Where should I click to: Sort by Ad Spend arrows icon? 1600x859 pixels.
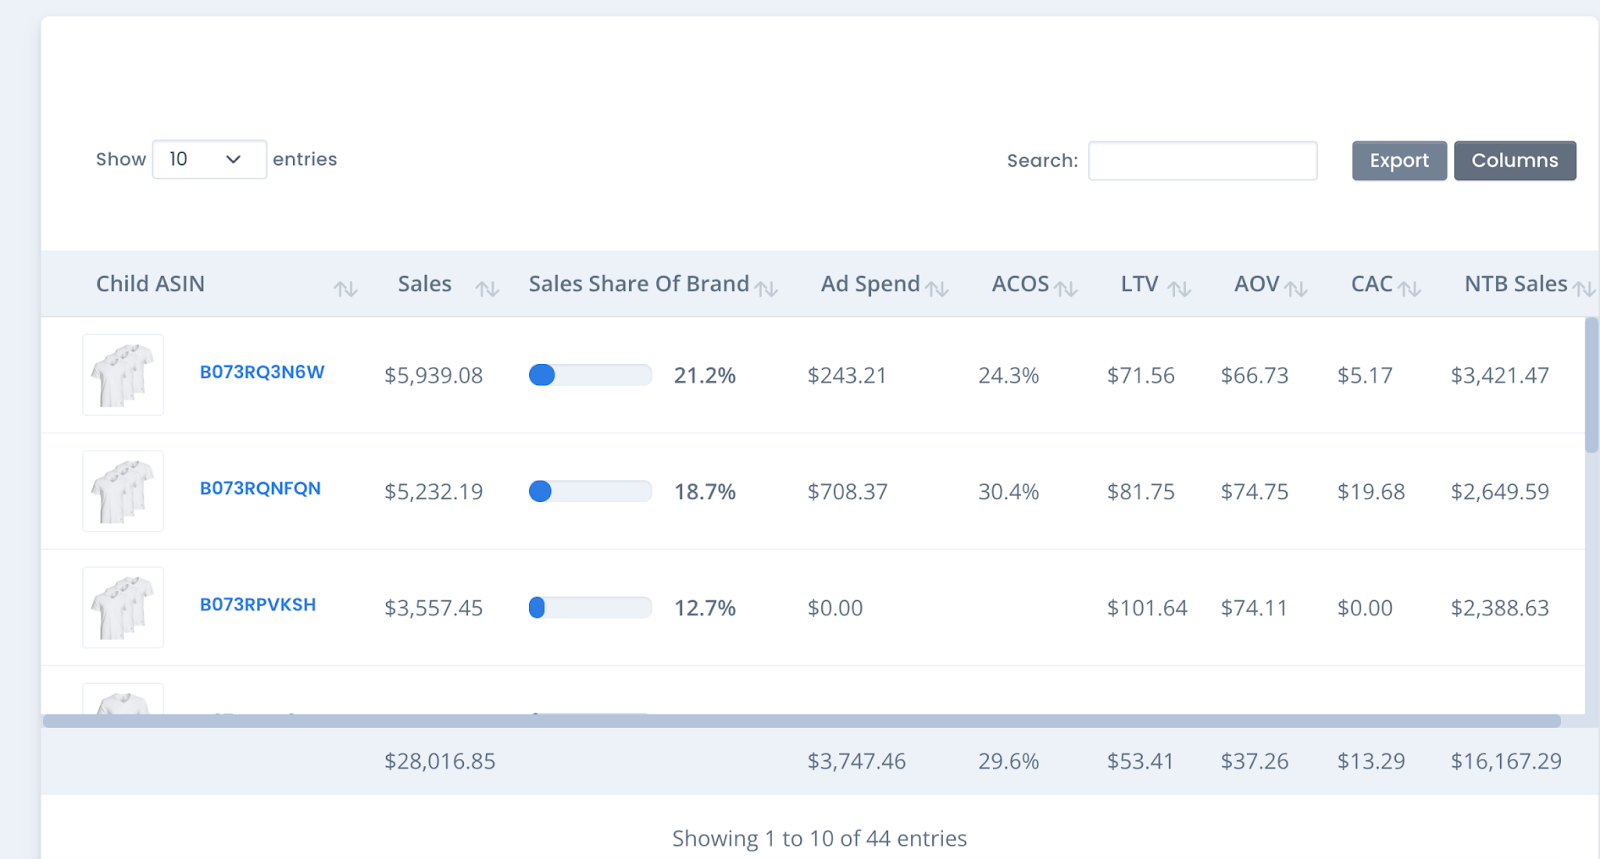(x=937, y=289)
